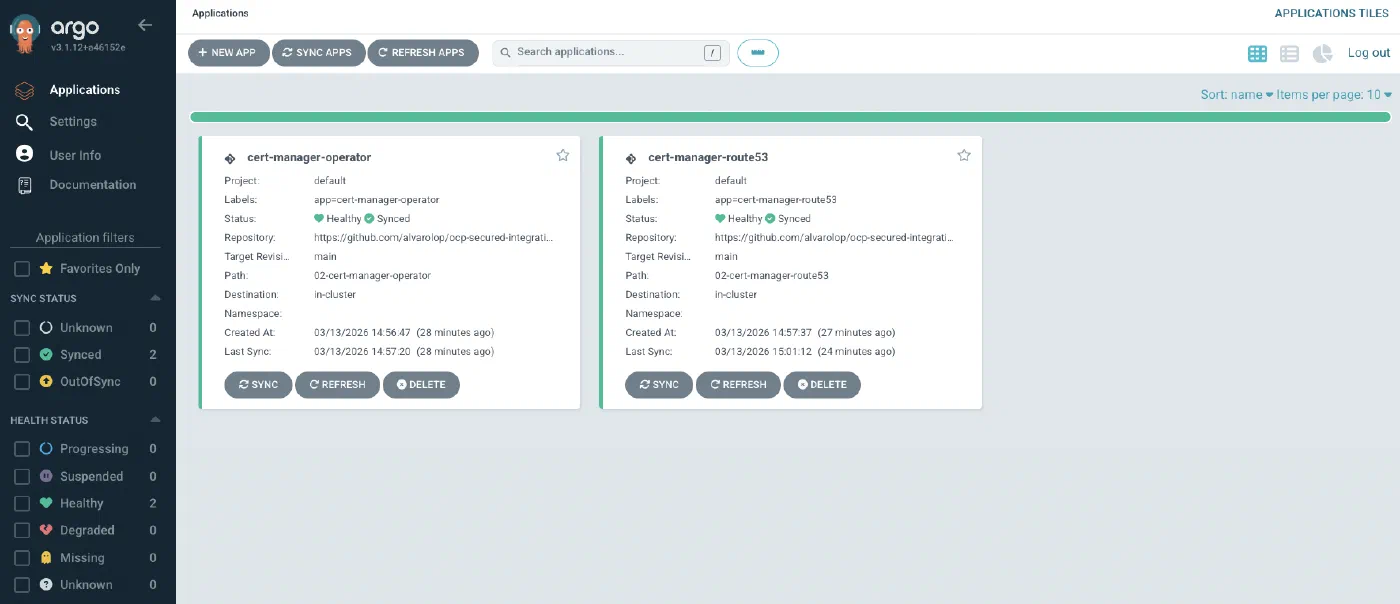Click the Settings icon in sidebar
The height and width of the screenshot is (604, 1400).
[25, 122]
